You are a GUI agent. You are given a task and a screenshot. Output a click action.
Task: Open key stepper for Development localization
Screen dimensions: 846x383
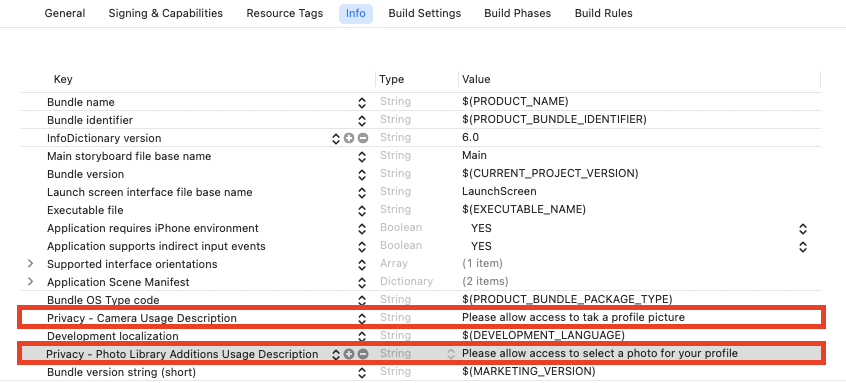[362, 336]
